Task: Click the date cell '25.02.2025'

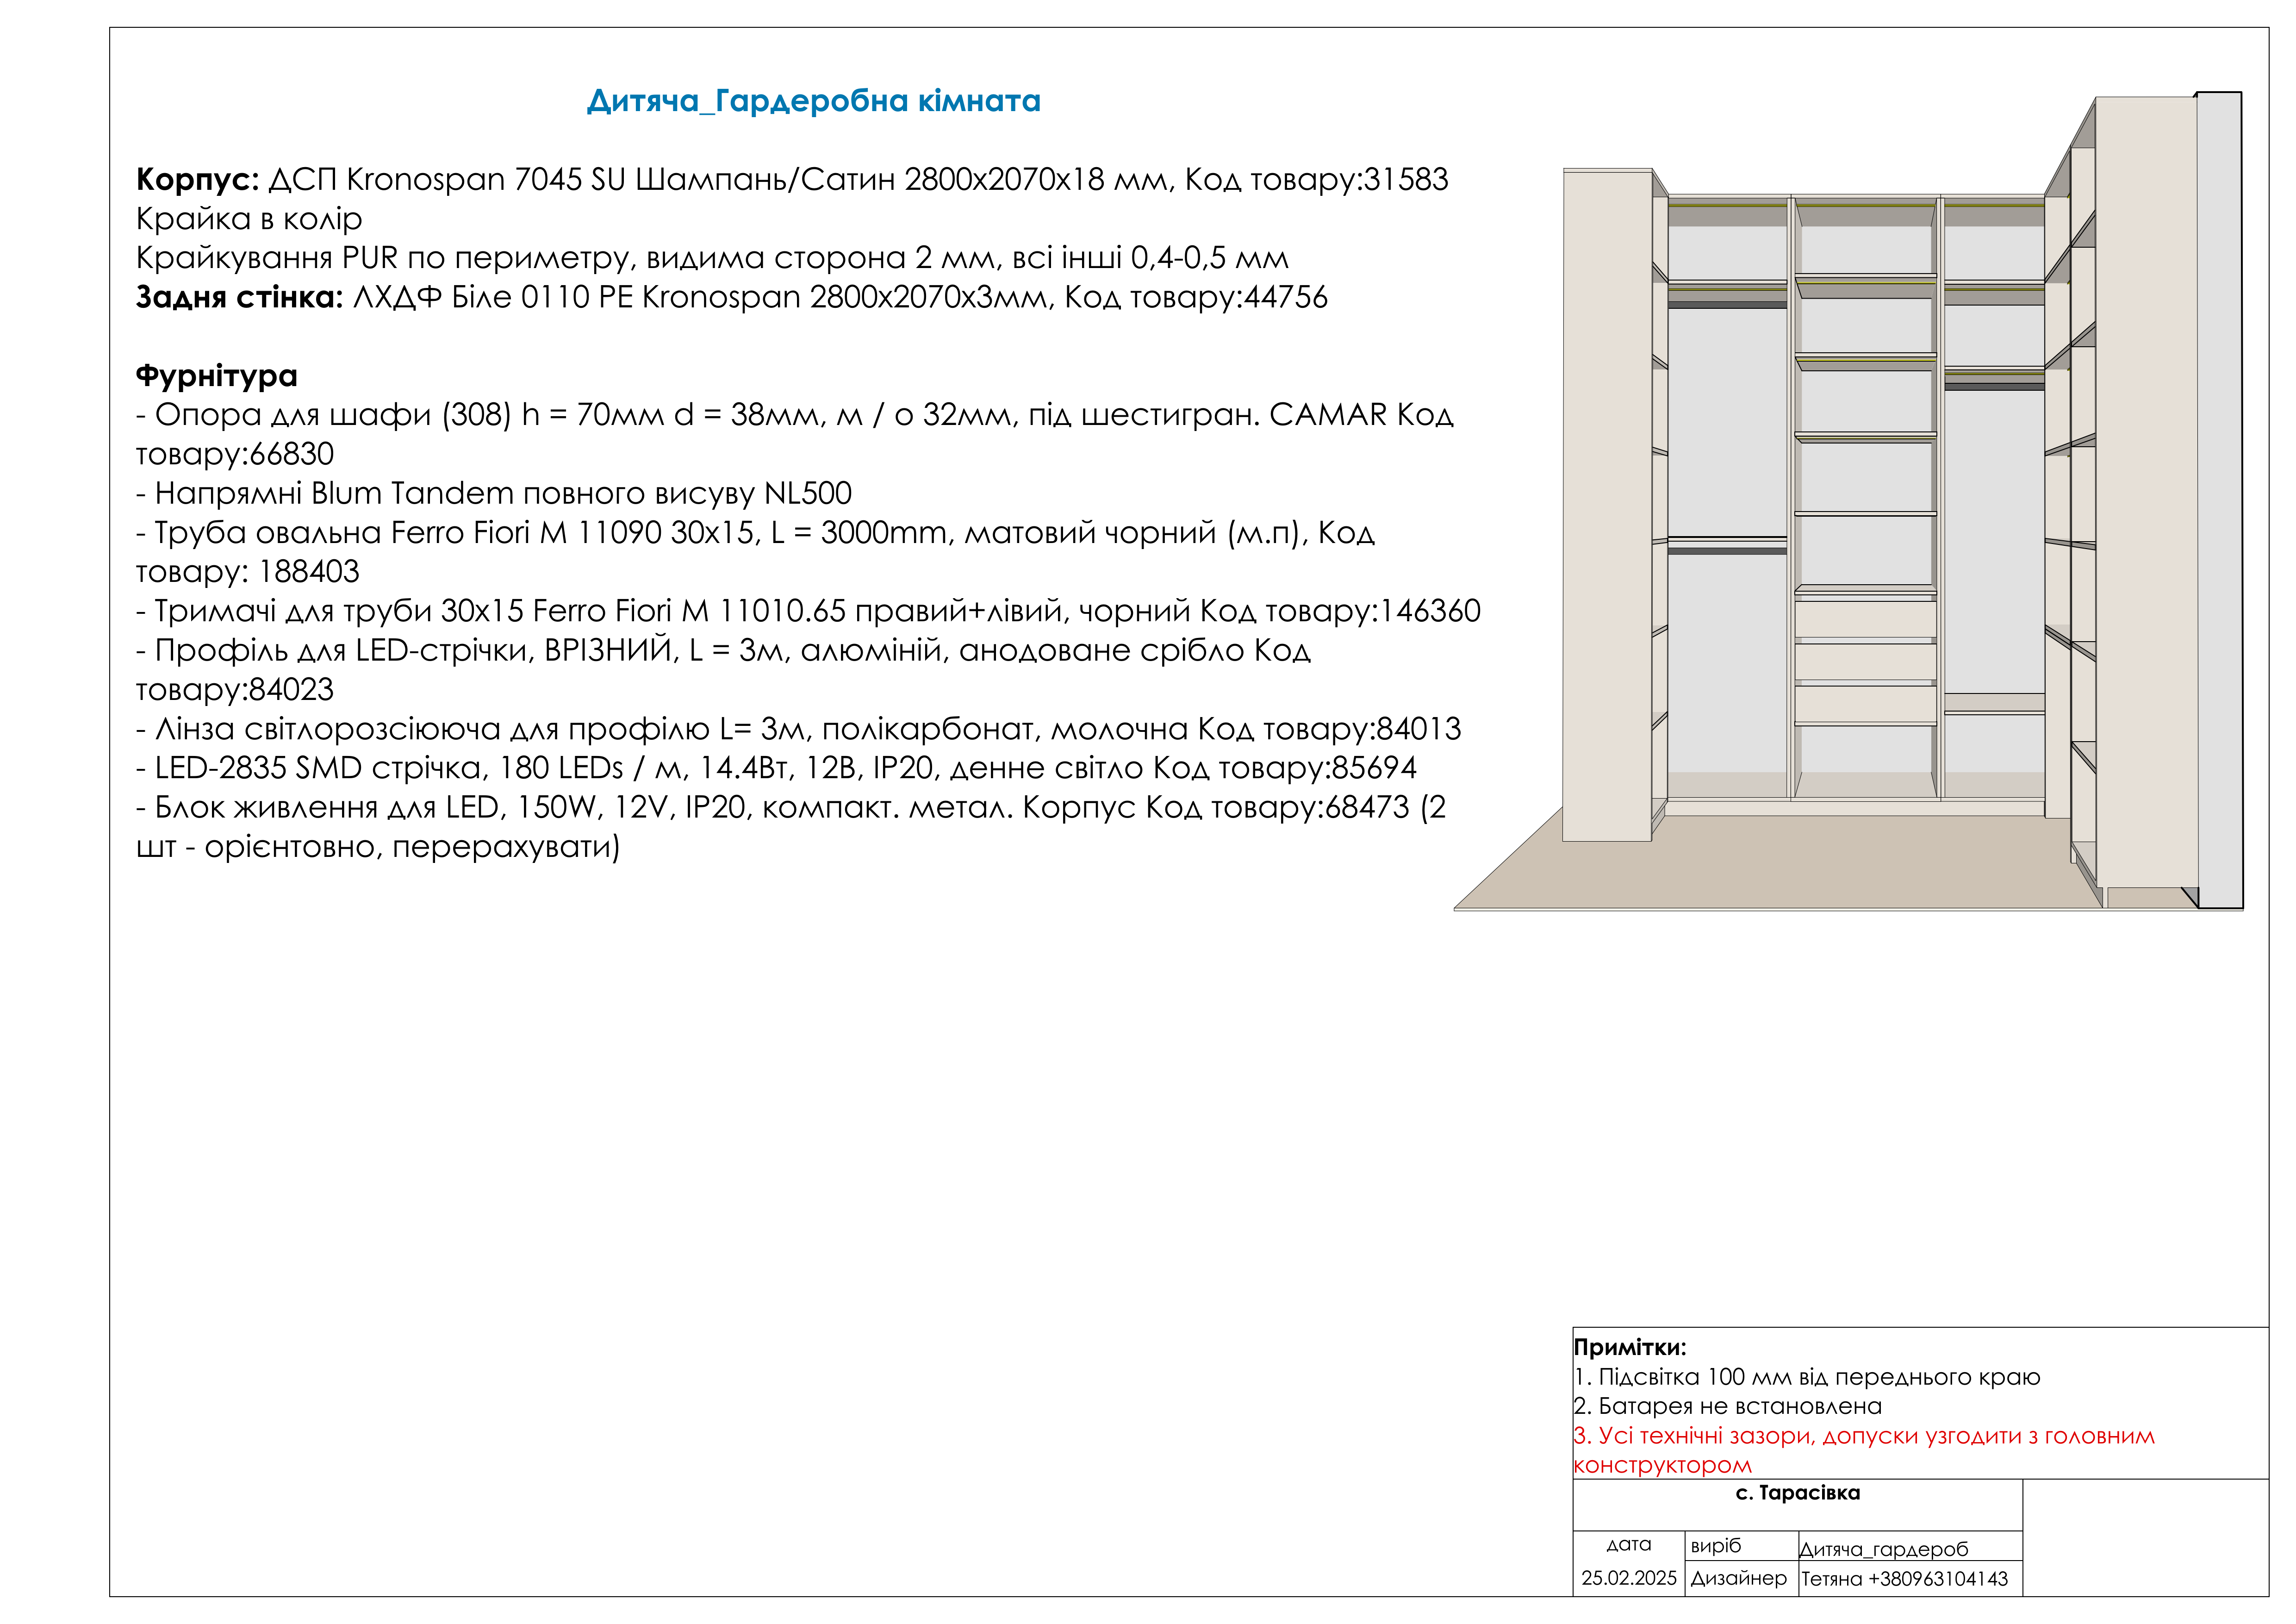Action: pos(1628,1578)
